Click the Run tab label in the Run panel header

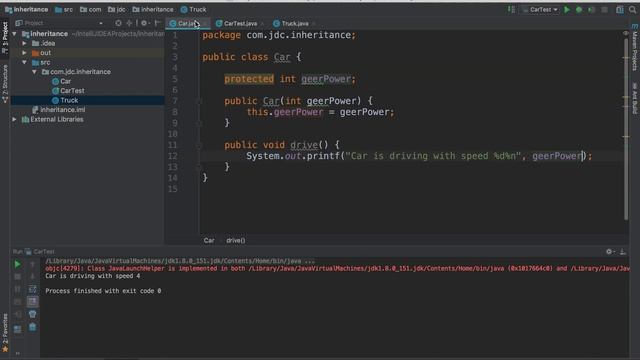coord(18,252)
